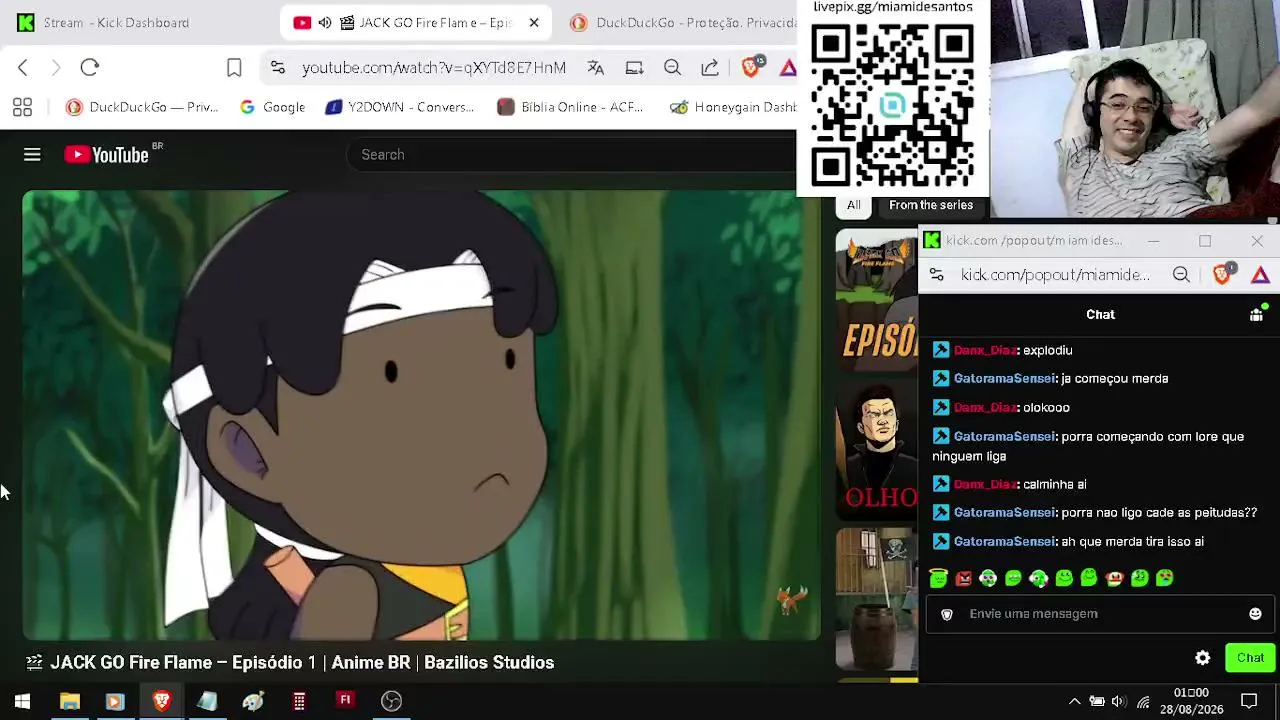The image size is (1280, 720).
Task: Open the bookmarks apps grid icon
Action: (x=22, y=107)
